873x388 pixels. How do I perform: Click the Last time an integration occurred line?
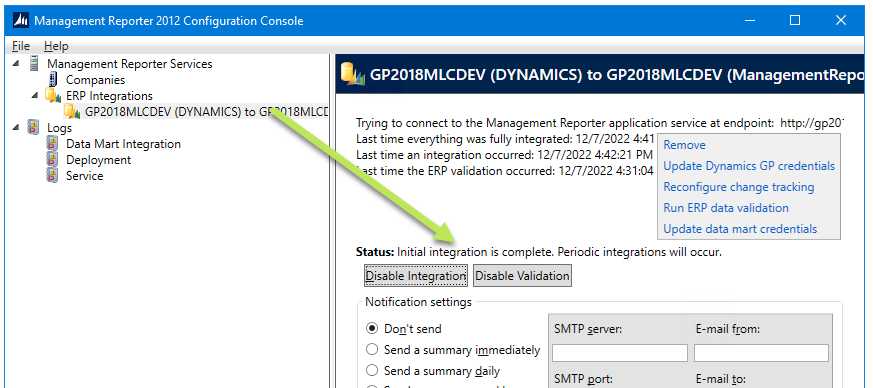504,154
